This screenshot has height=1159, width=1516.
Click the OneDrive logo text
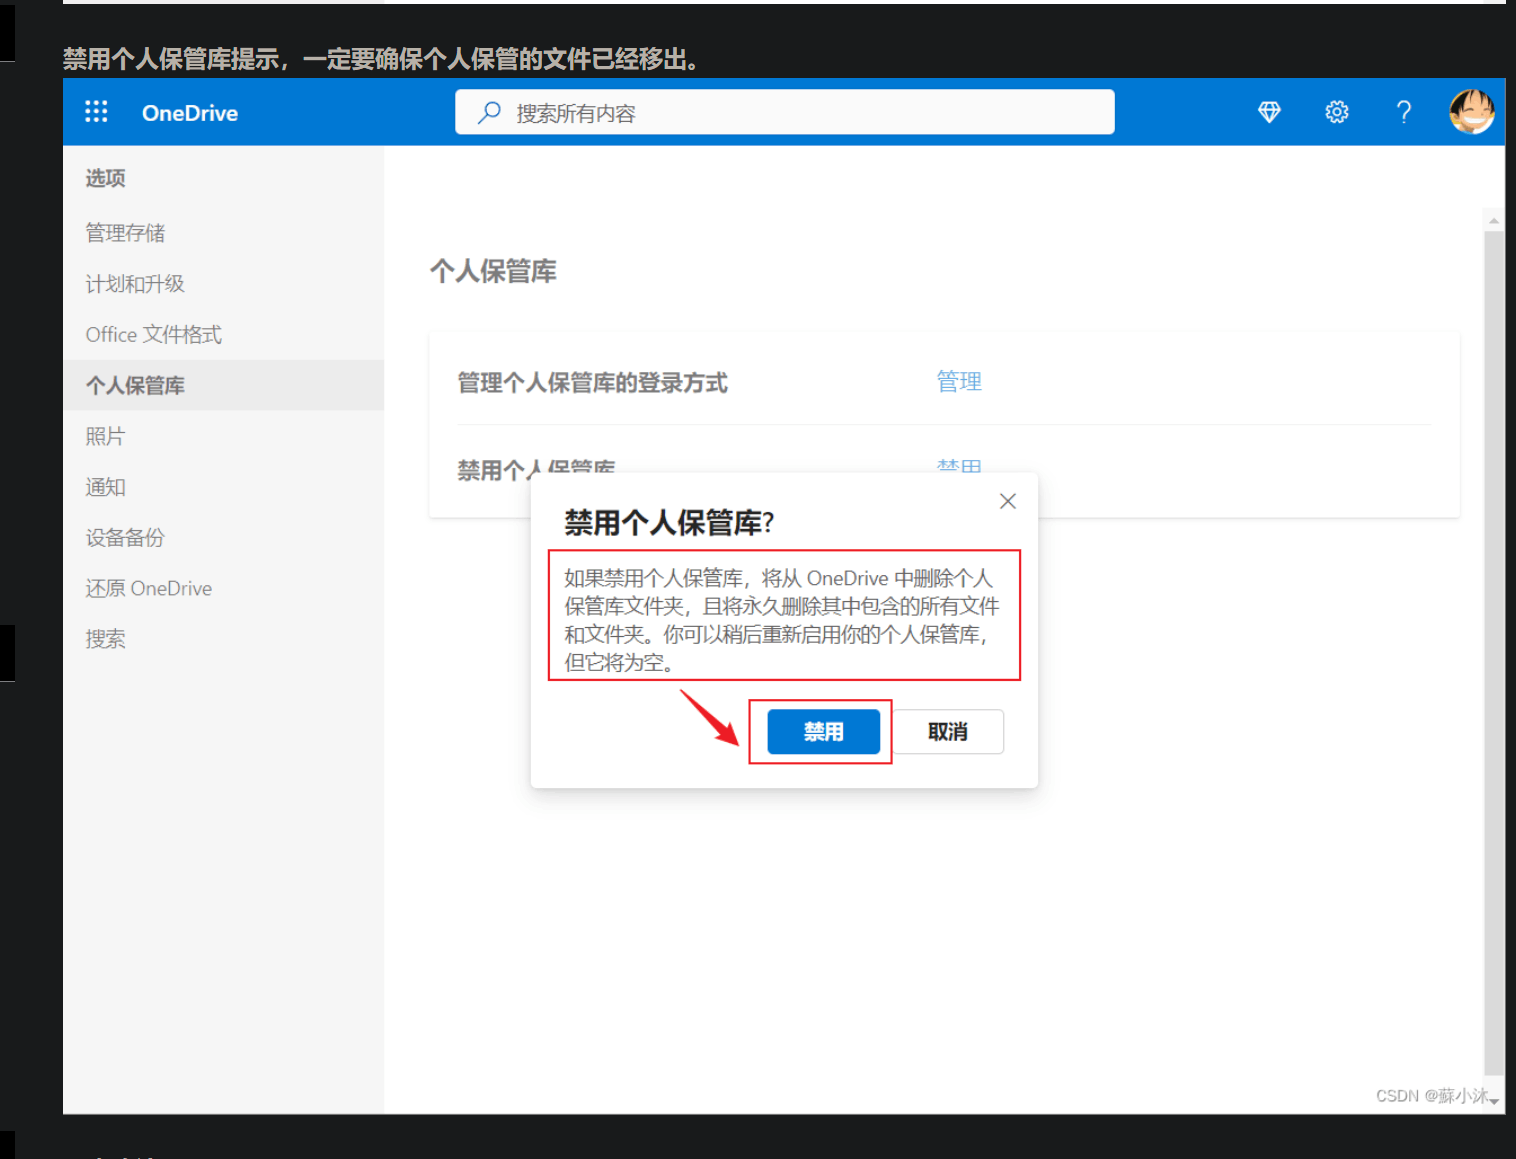[190, 113]
